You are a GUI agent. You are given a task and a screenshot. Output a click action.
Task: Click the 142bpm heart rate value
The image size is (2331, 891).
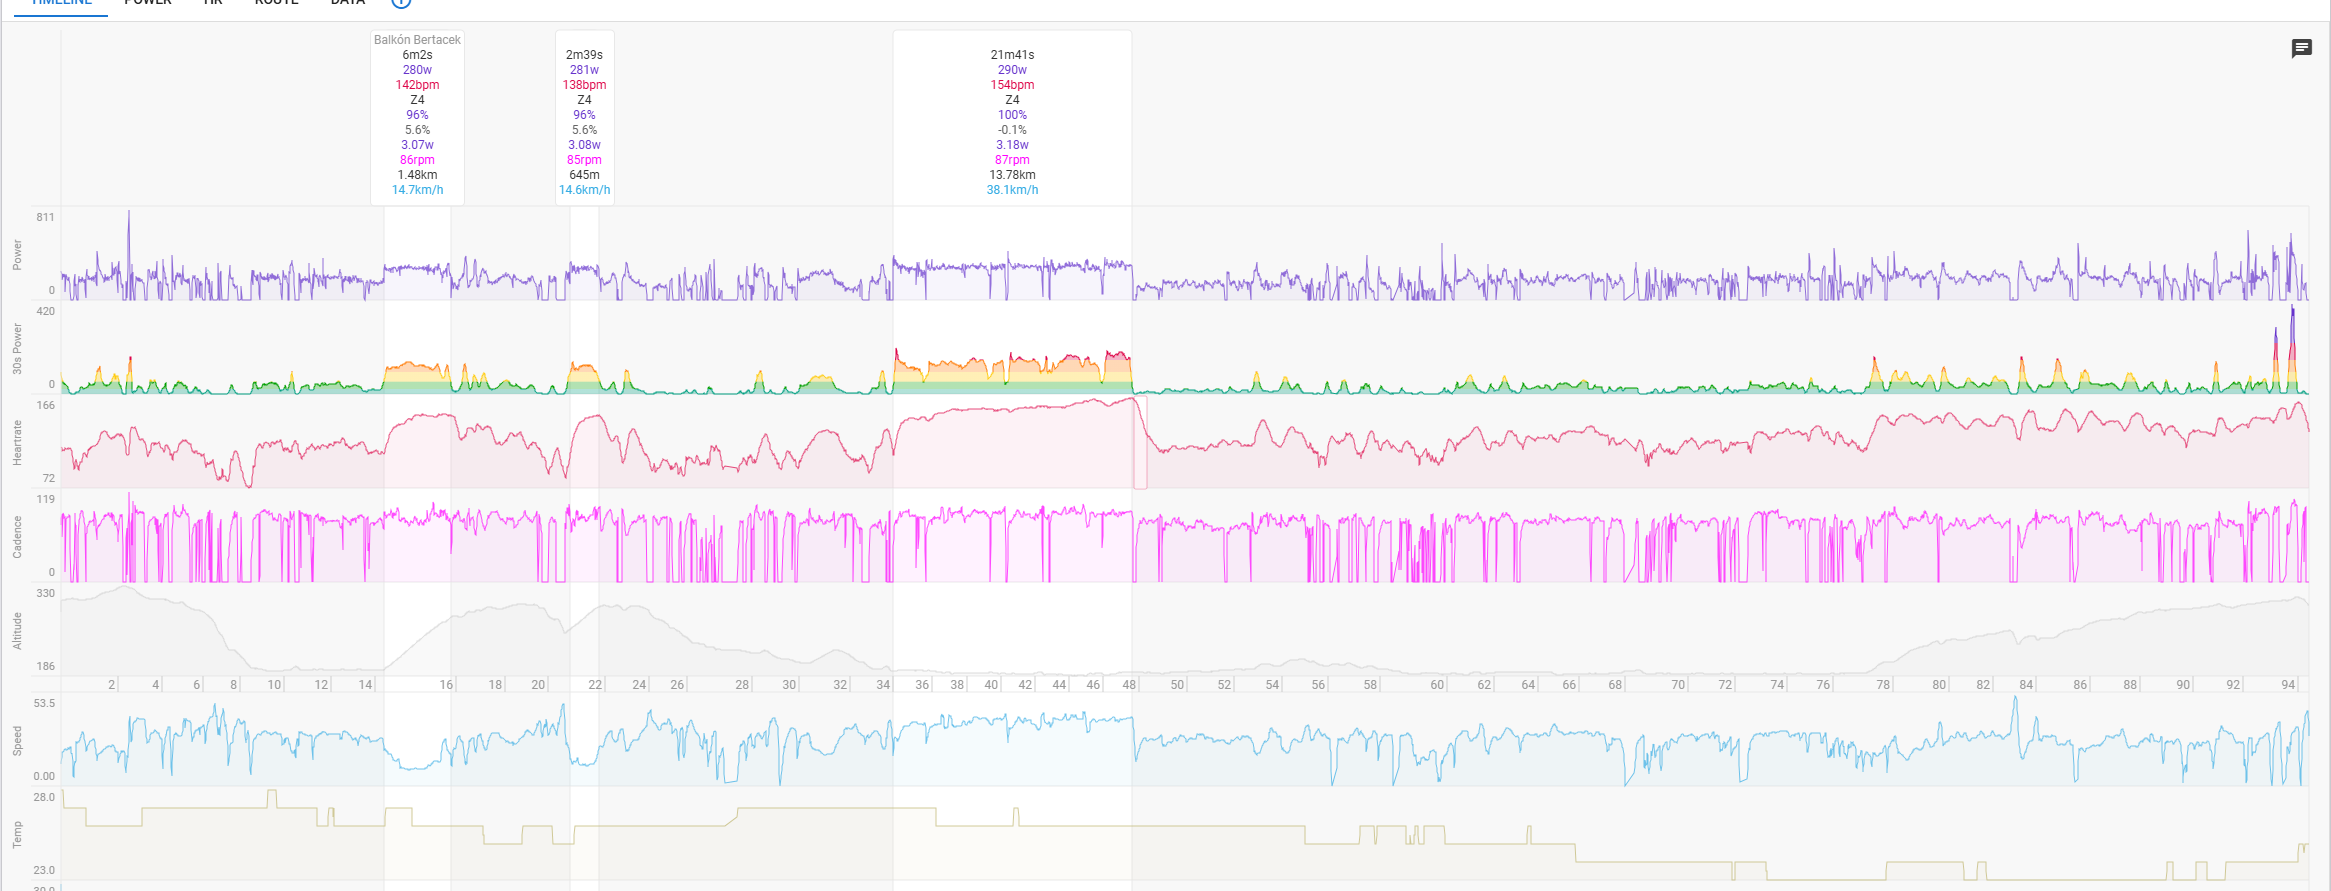click(x=417, y=85)
